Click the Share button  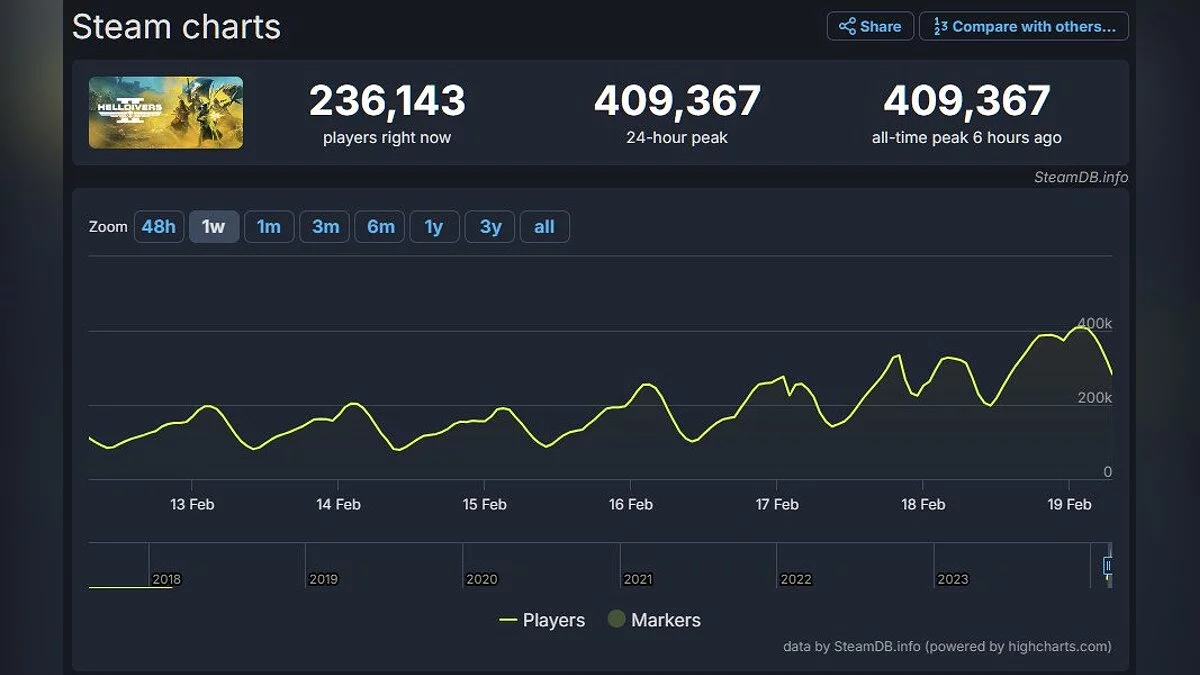[870, 26]
